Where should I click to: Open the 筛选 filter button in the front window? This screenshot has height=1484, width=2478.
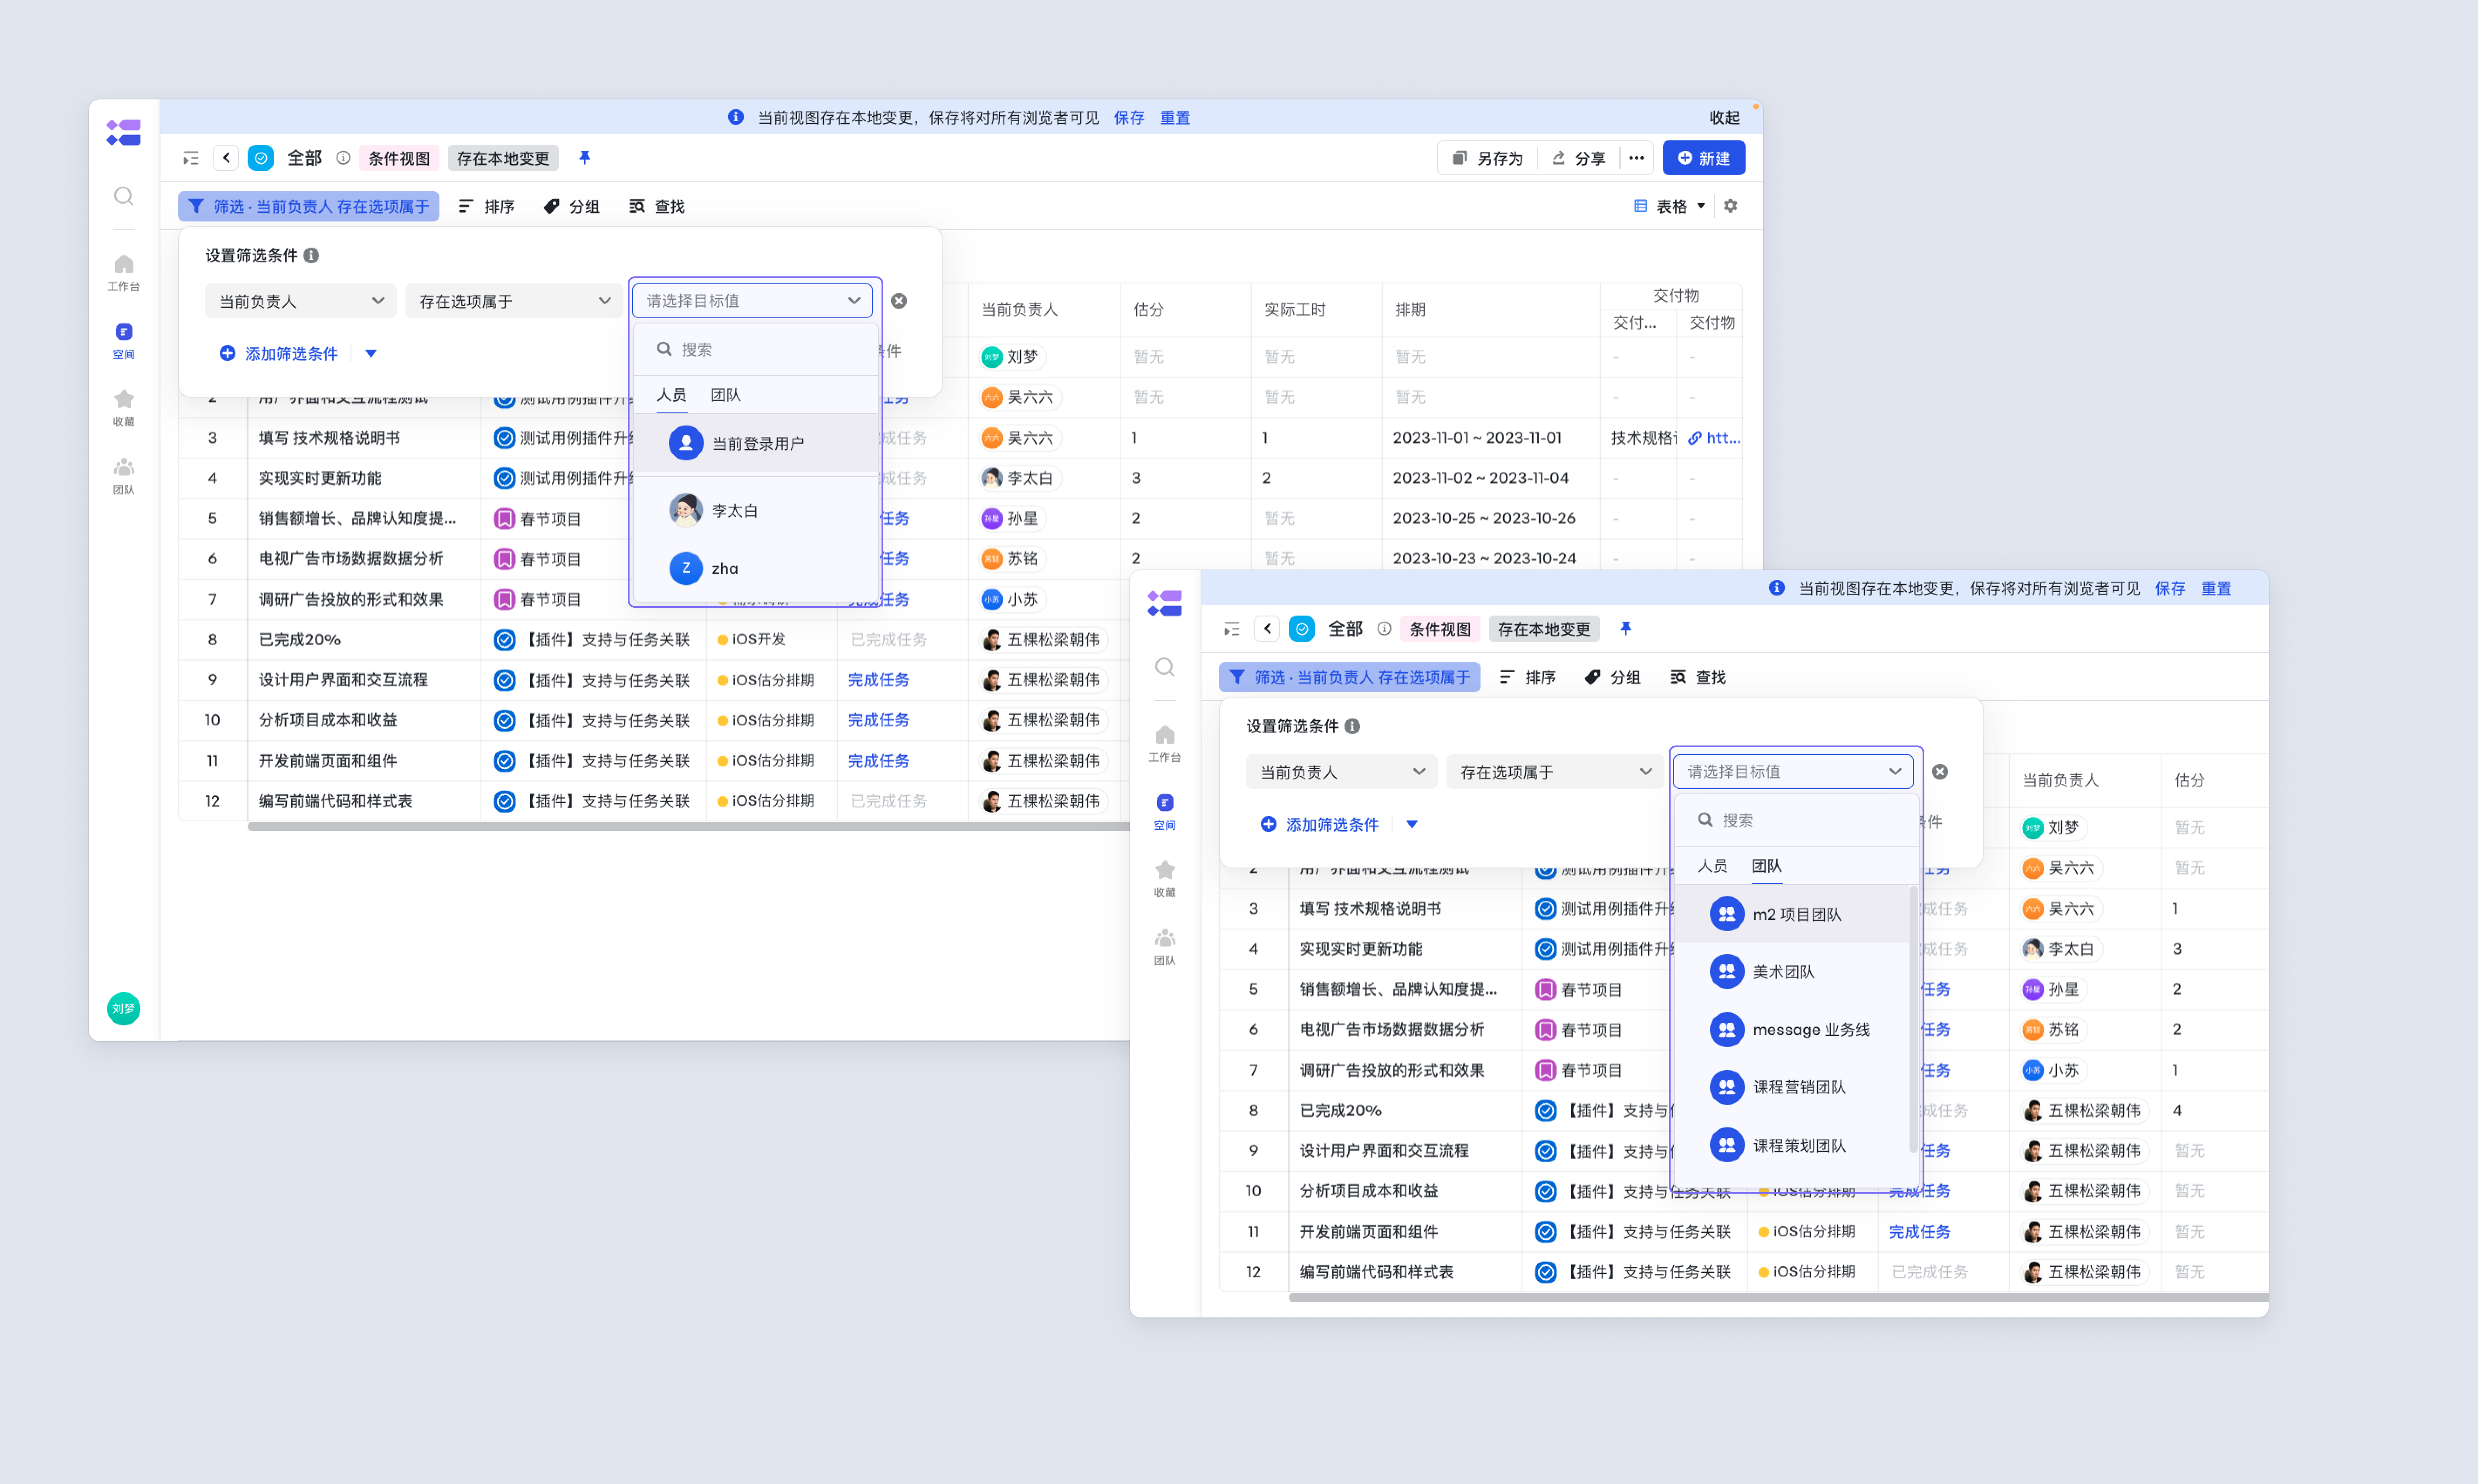coord(1350,677)
